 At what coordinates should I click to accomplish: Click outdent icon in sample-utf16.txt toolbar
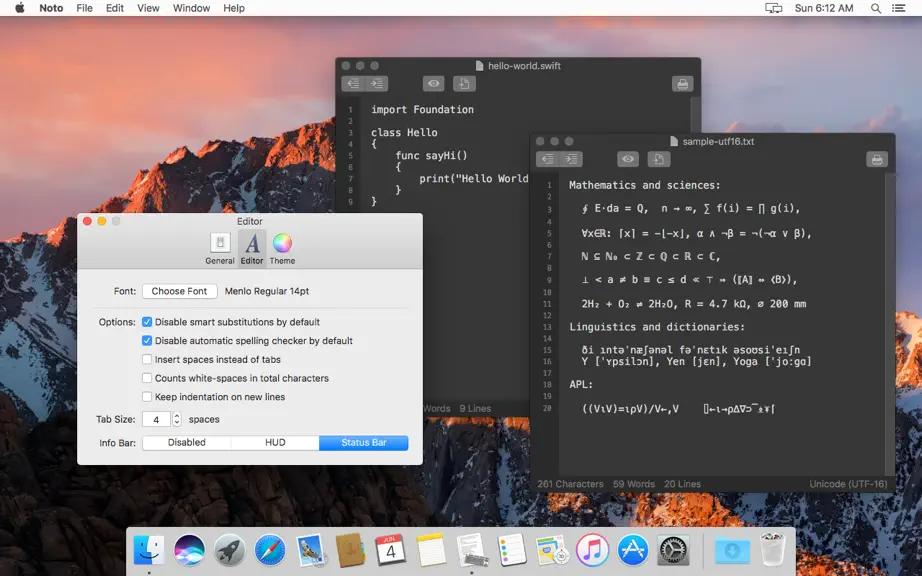[x=547, y=159]
